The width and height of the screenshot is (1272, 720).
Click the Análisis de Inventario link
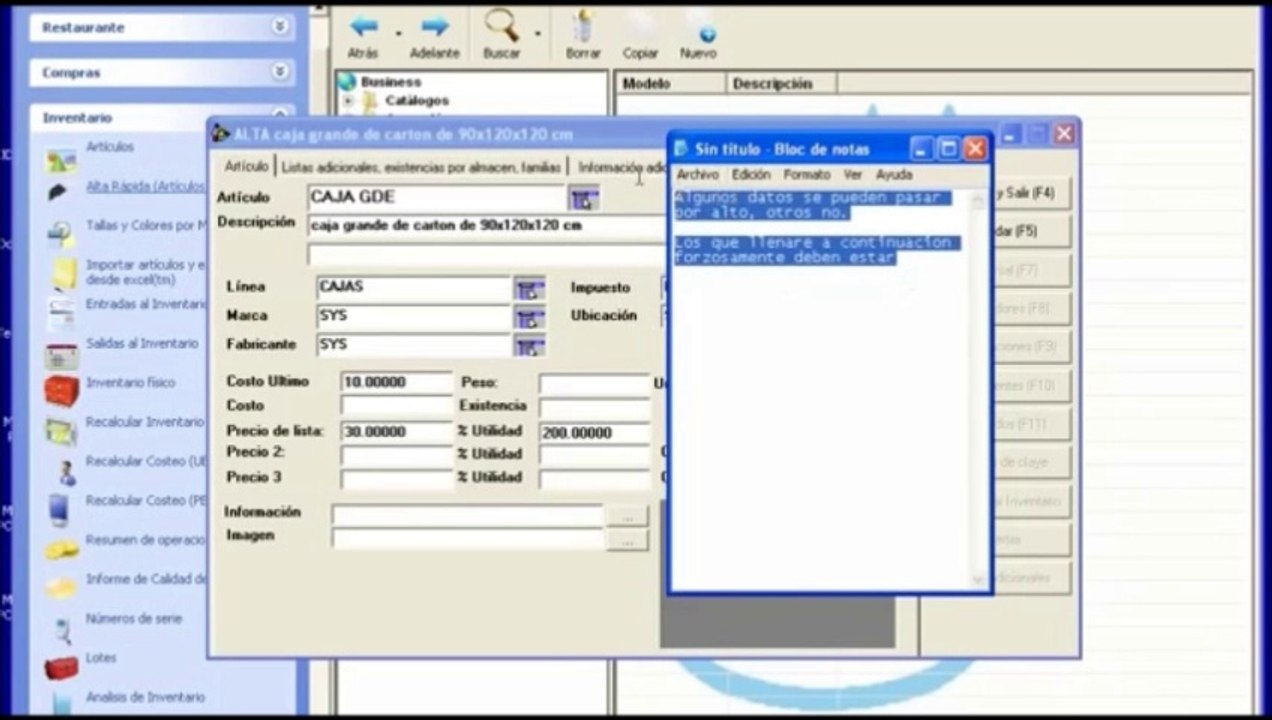click(145, 697)
